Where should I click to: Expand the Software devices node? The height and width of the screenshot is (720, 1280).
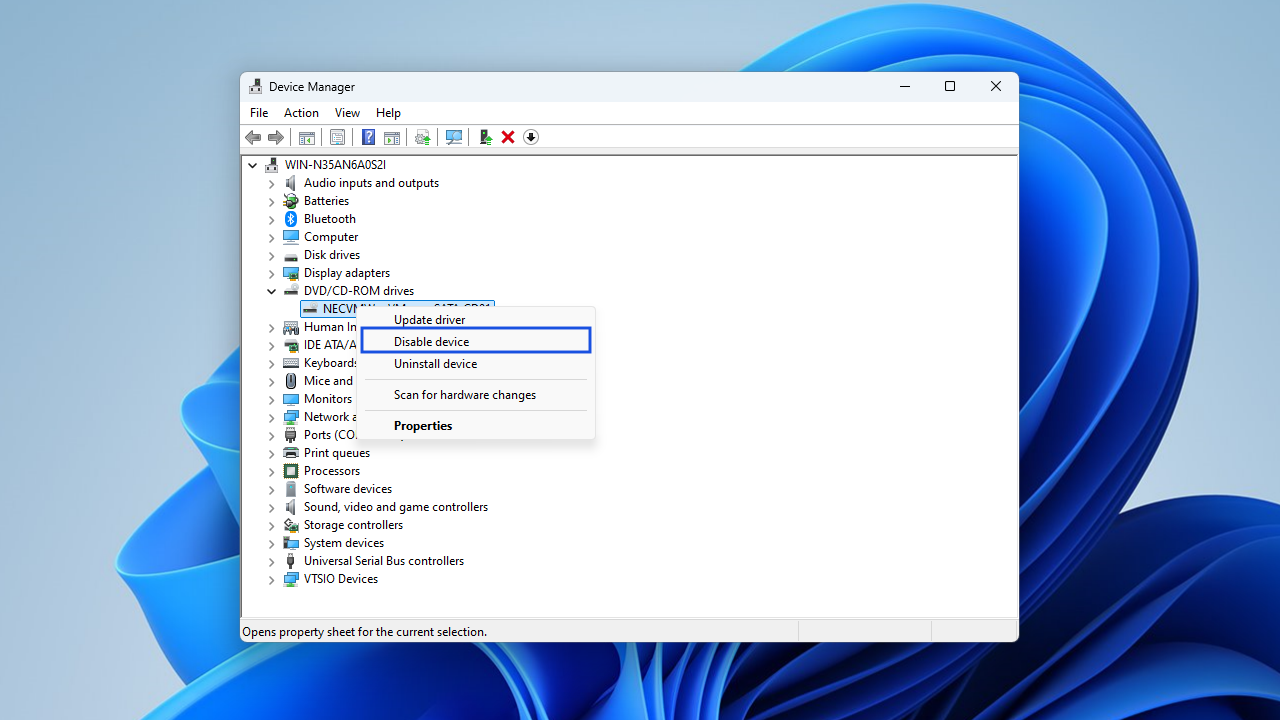click(x=271, y=489)
